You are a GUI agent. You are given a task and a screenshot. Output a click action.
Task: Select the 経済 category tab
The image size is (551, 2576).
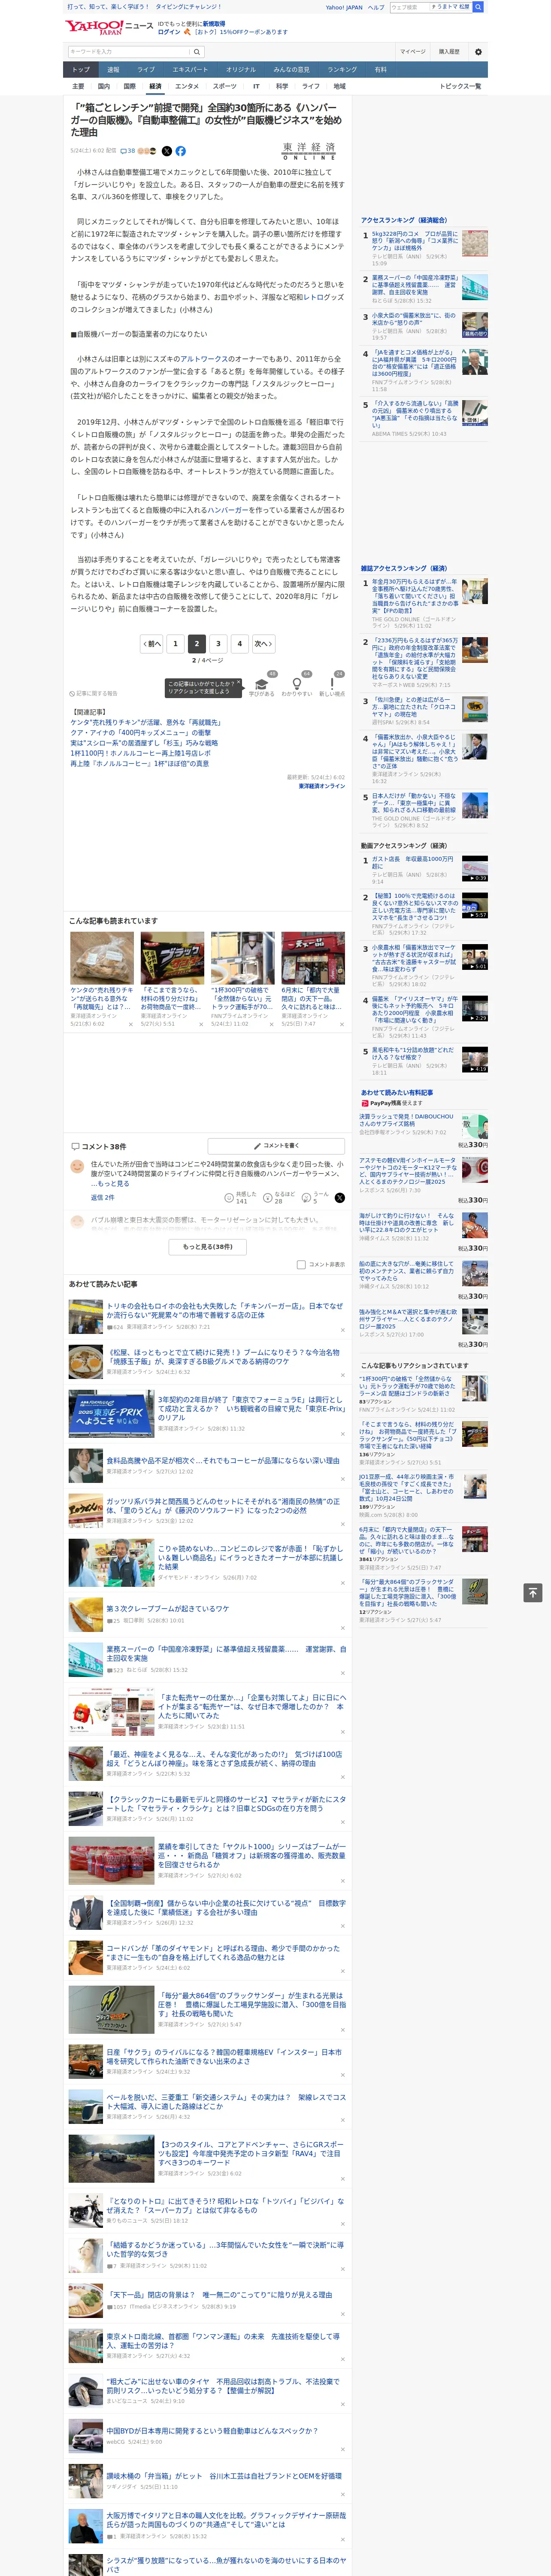pyautogui.click(x=155, y=86)
